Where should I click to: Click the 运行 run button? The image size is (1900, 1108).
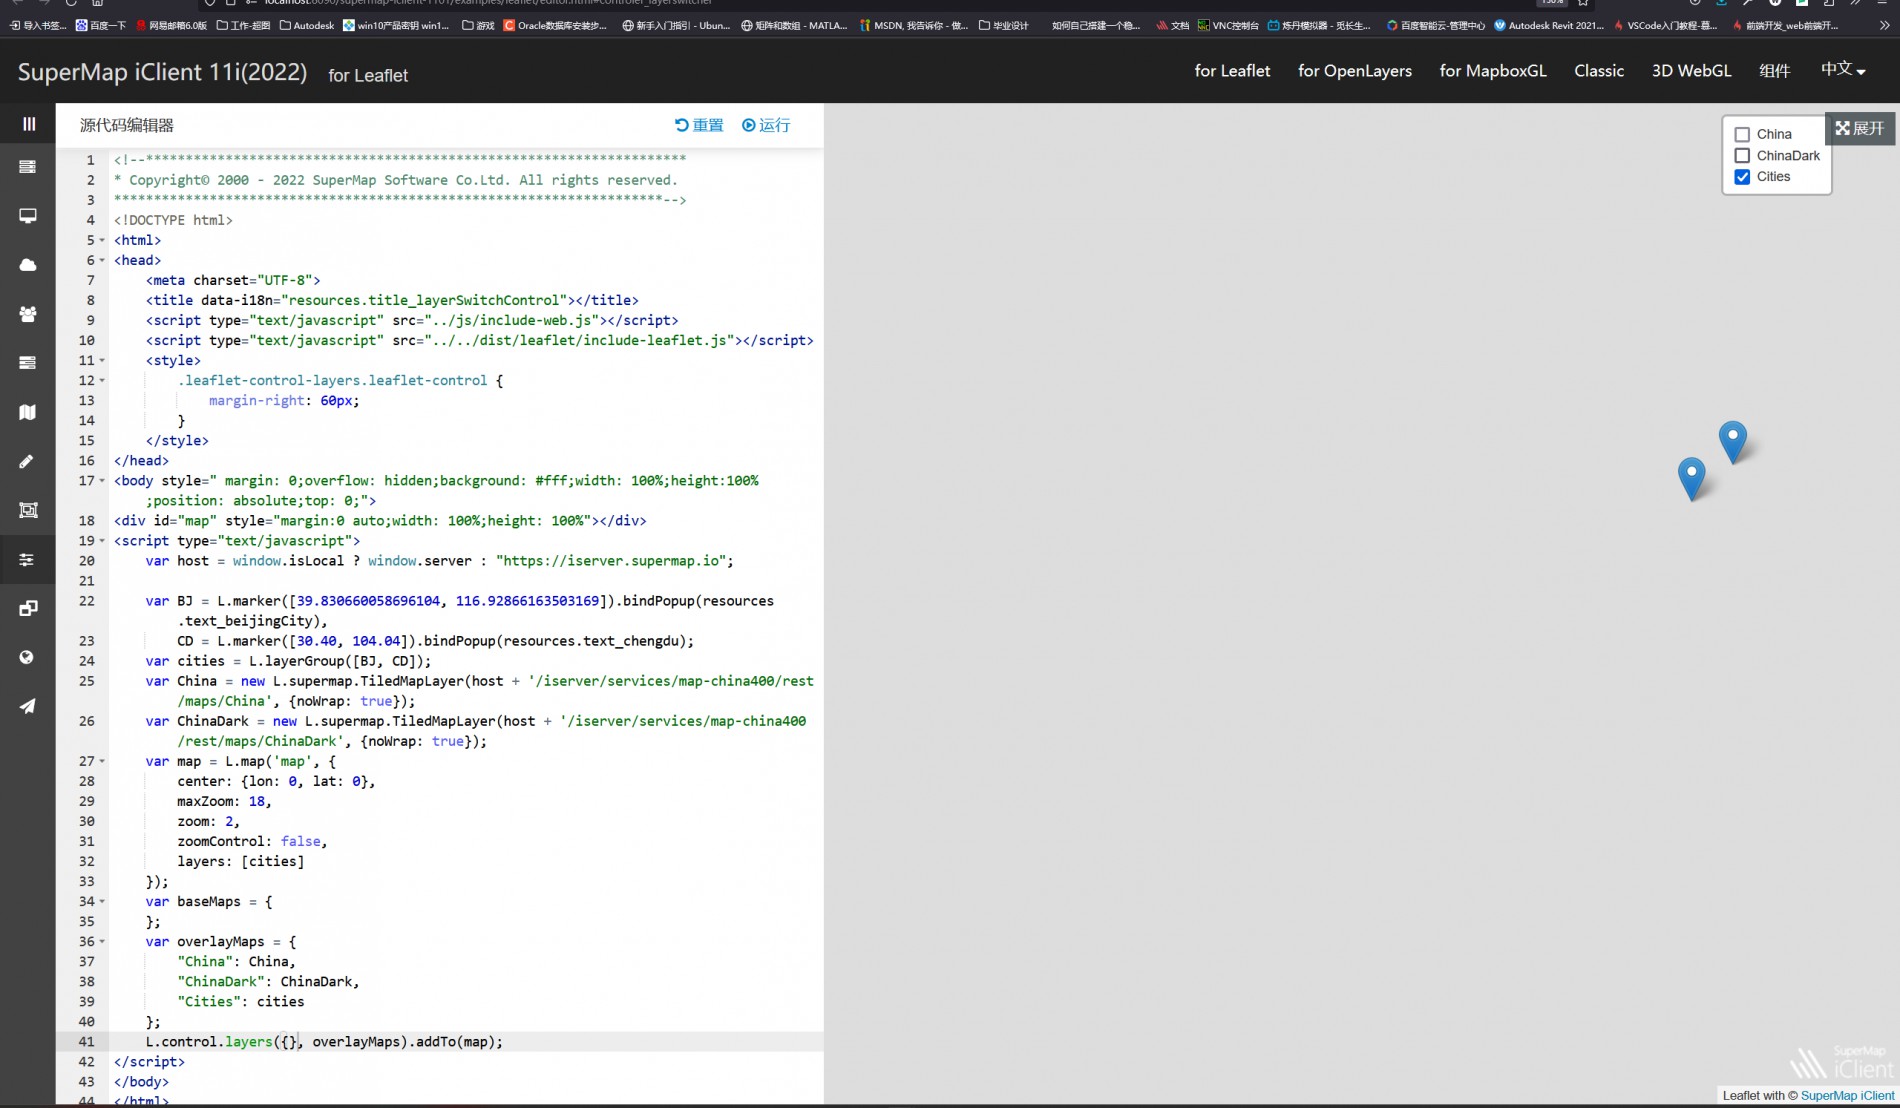pyautogui.click(x=766, y=125)
